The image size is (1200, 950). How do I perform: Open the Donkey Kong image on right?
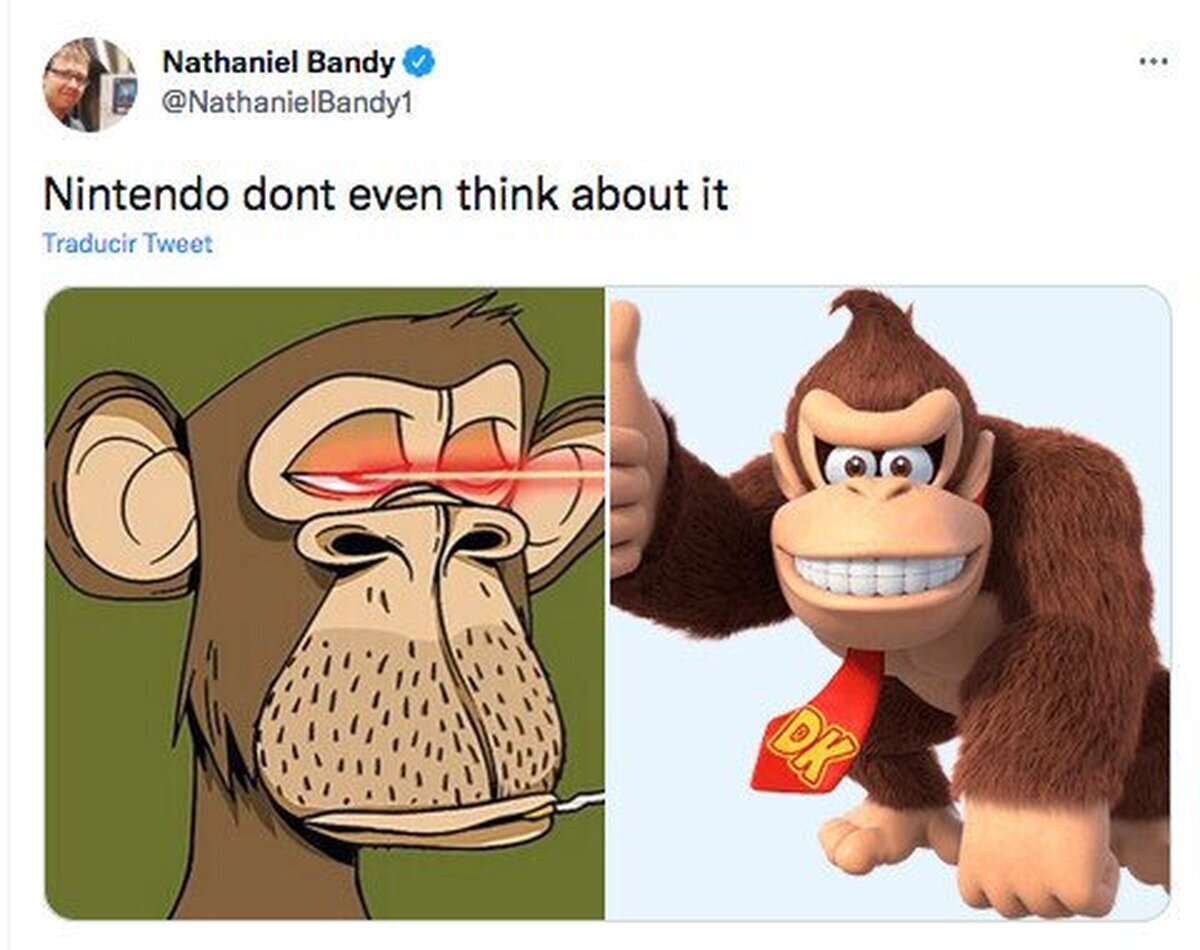pyautogui.click(x=889, y=603)
